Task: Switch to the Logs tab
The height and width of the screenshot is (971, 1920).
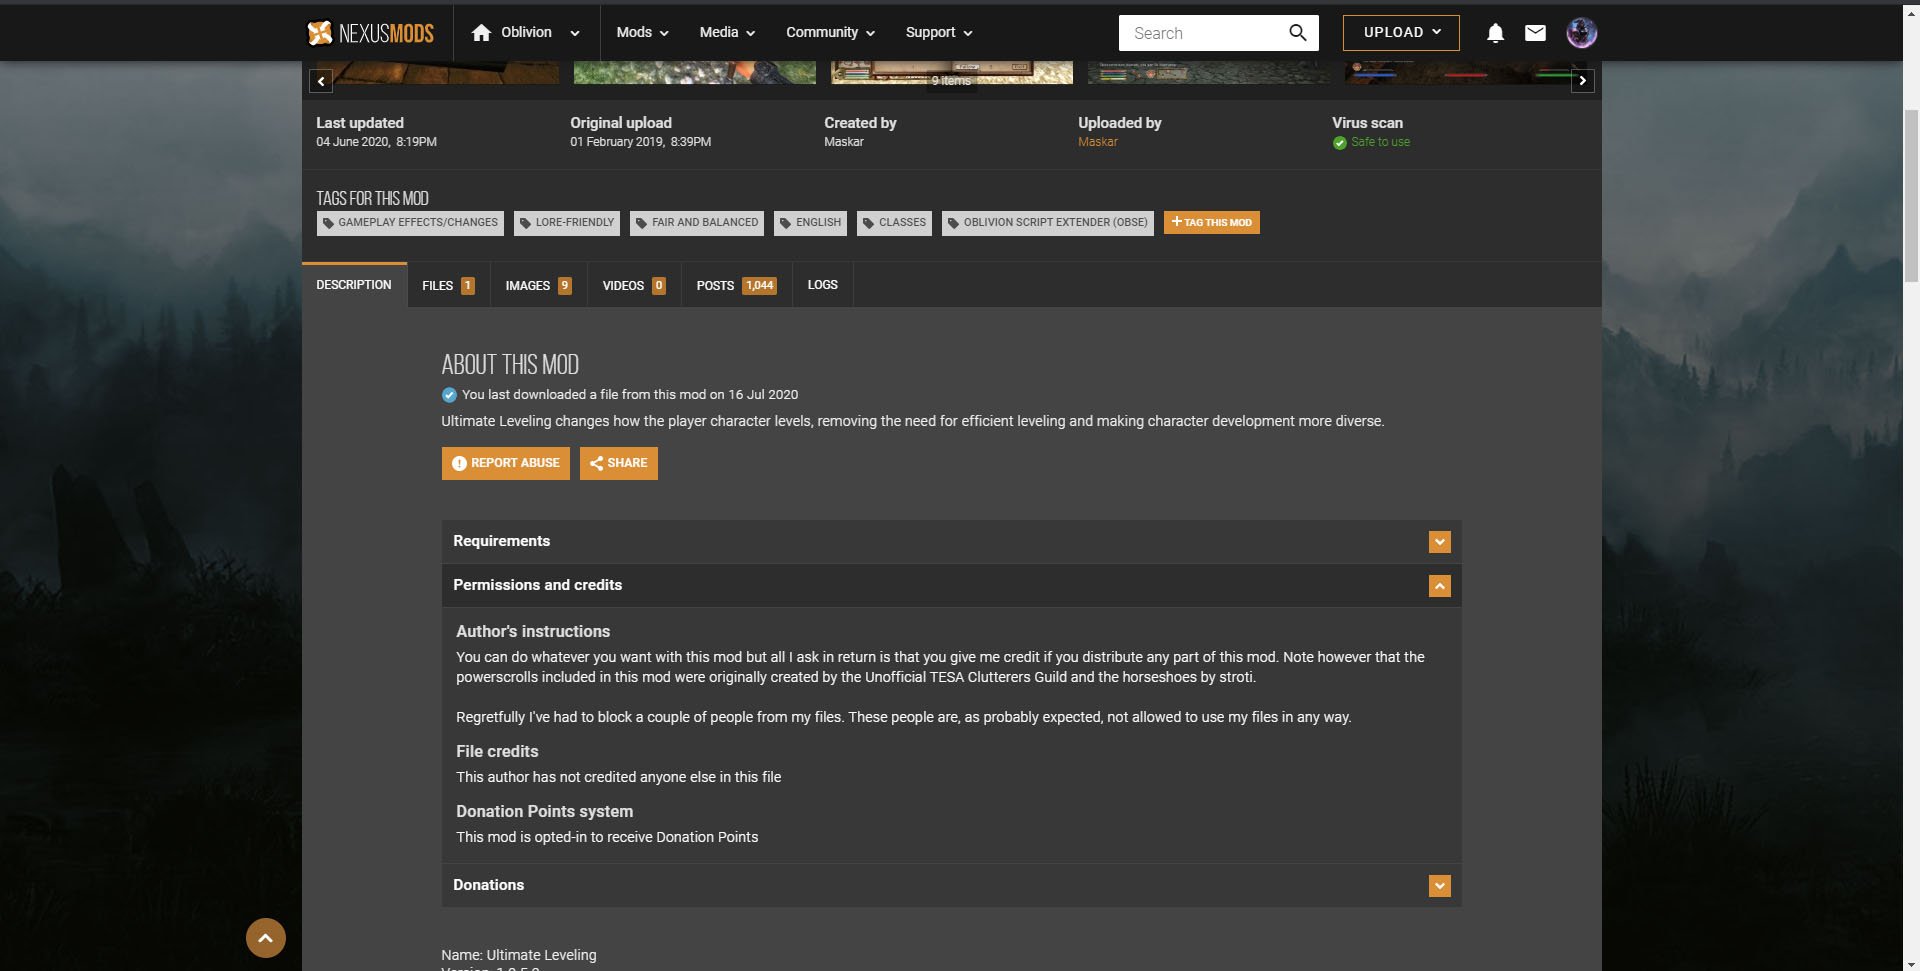Action: (x=822, y=285)
